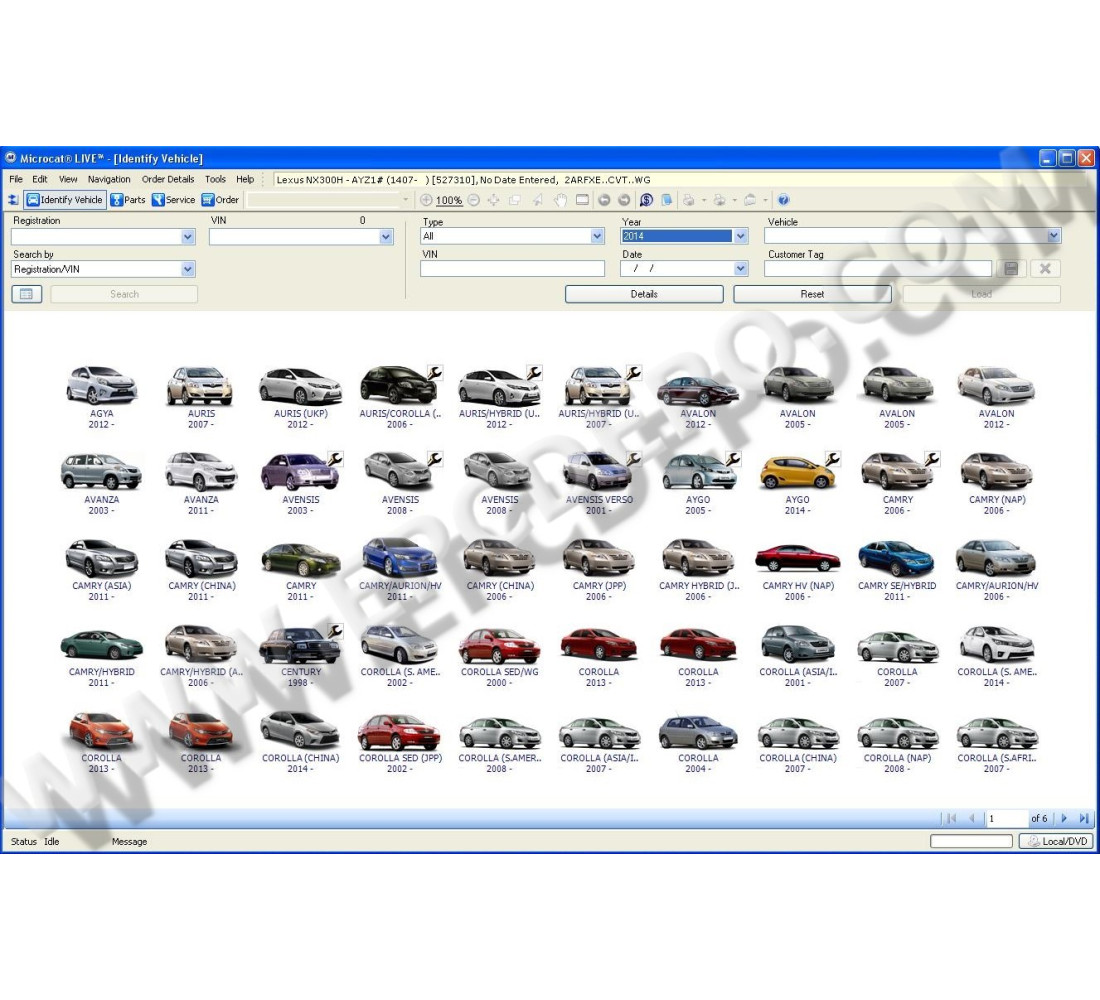Open the Edit menu
Image resolution: width=1100 pixels, height=1000 pixels.
[x=40, y=179]
